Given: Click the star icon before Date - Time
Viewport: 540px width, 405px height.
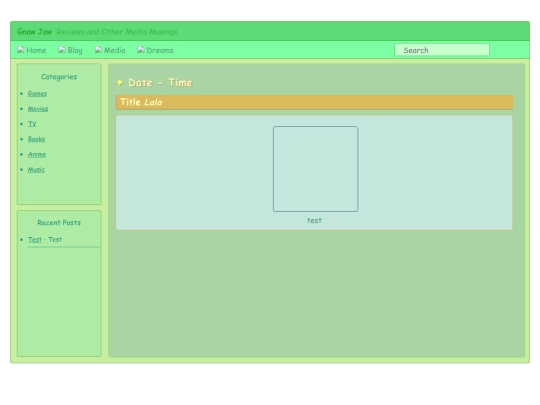Looking at the screenshot, I should pyautogui.click(x=120, y=83).
